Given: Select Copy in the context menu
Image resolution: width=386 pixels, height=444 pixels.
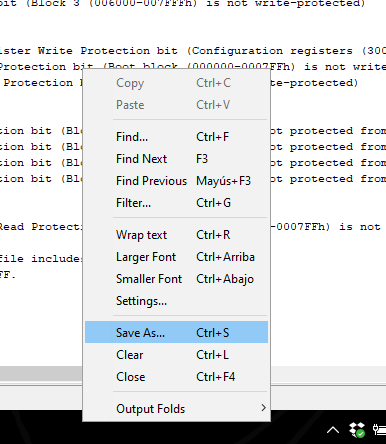Looking at the screenshot, I should [176, 83].
